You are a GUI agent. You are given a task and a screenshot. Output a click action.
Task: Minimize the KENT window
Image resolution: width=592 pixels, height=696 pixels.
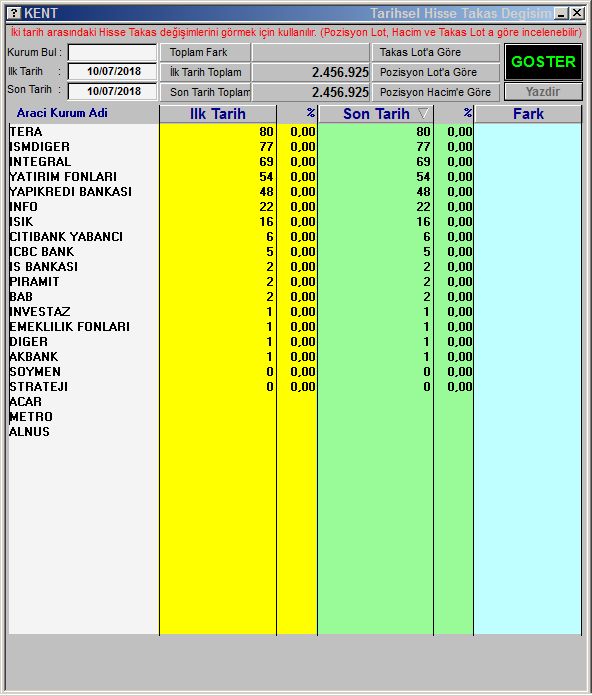(x=561, y=13)
